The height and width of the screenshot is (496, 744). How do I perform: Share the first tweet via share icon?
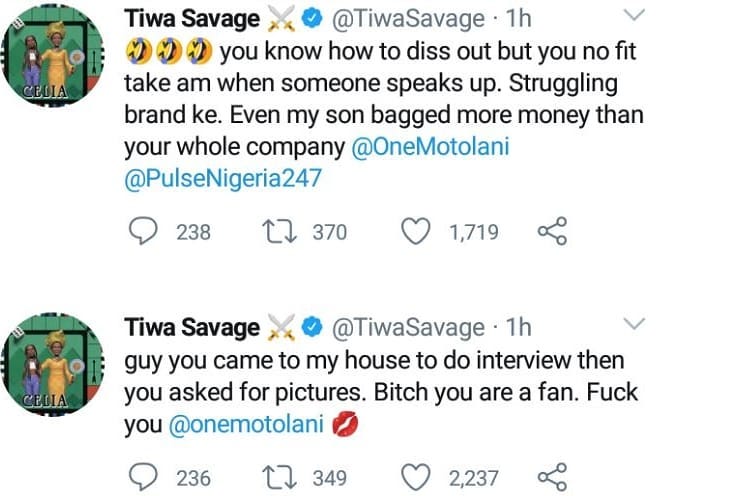[x=552, y=232]
